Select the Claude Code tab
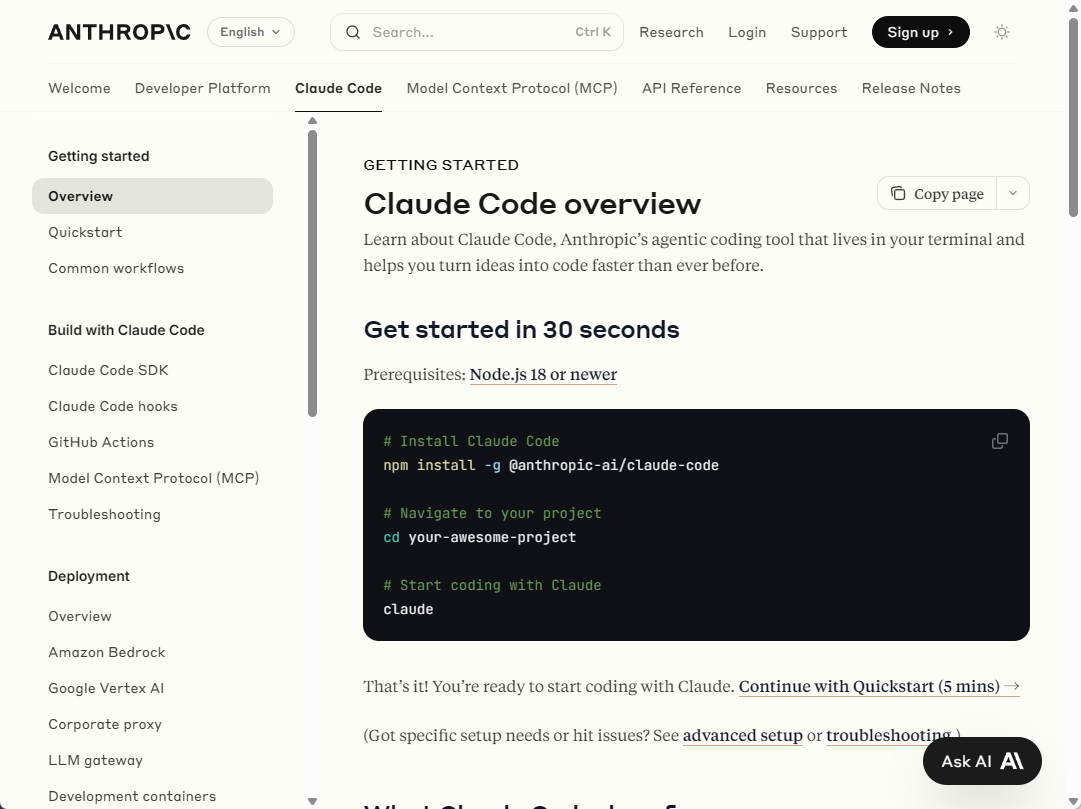This screenshot has height=809, width=1081. [x=339, y=88]
